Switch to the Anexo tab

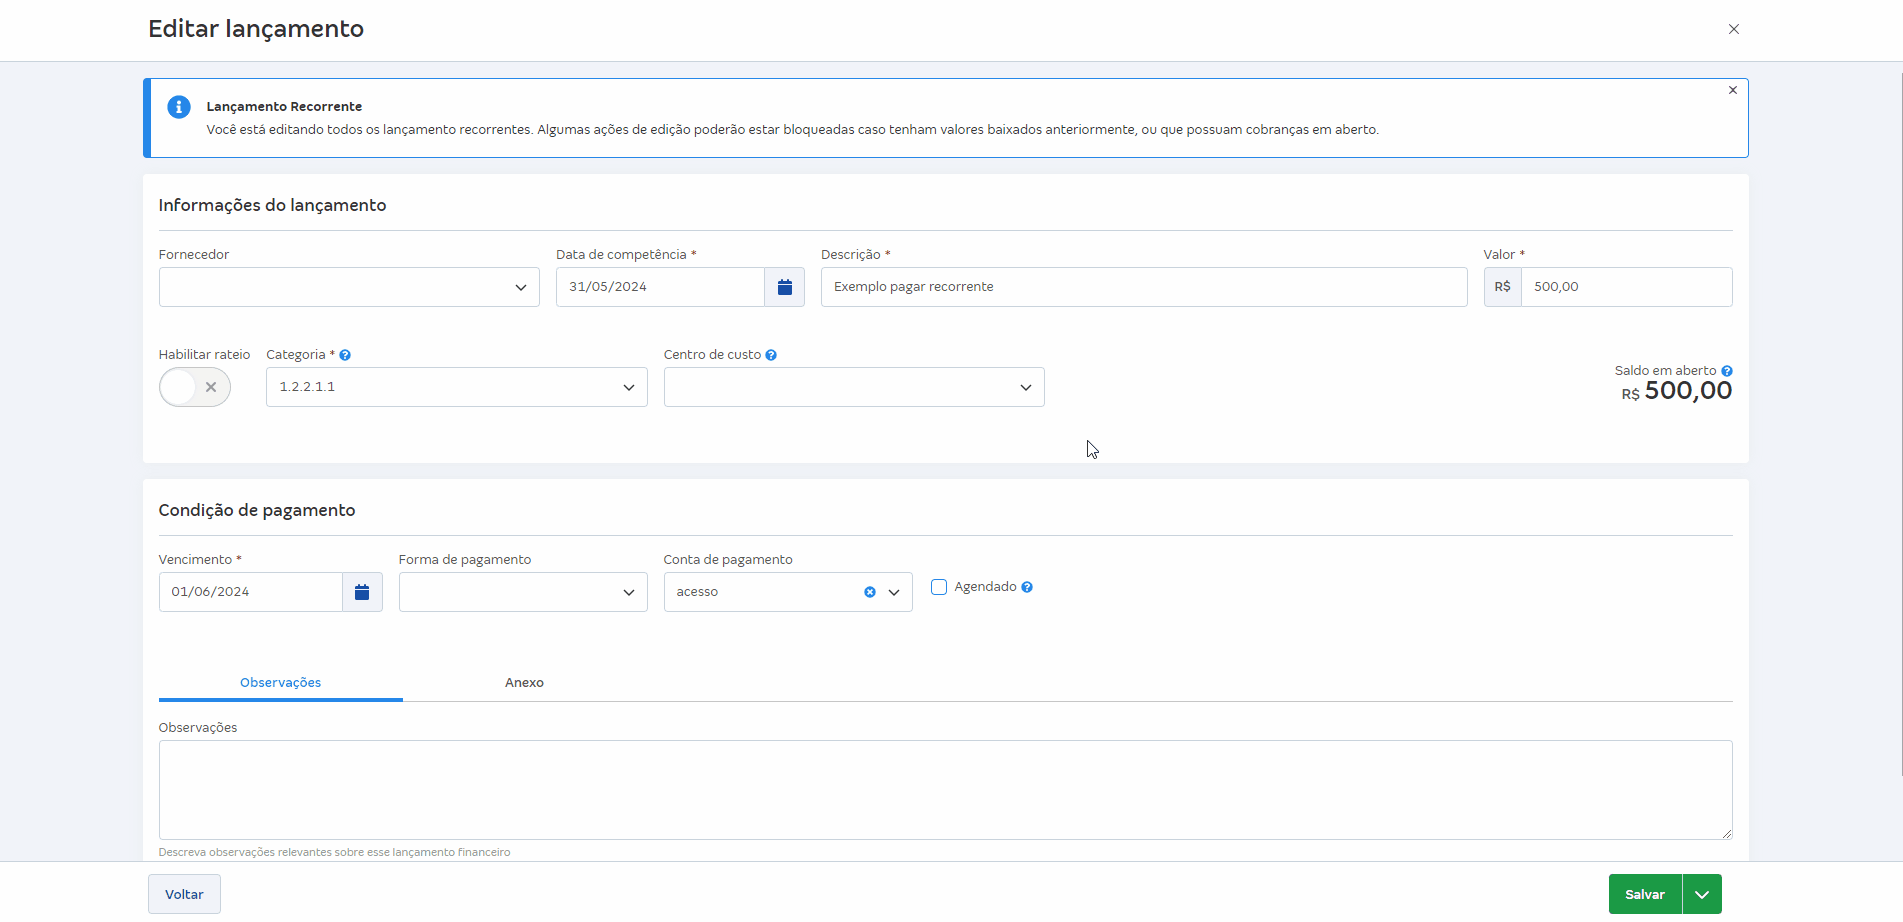pyautogui.click(x=524, y=683)
